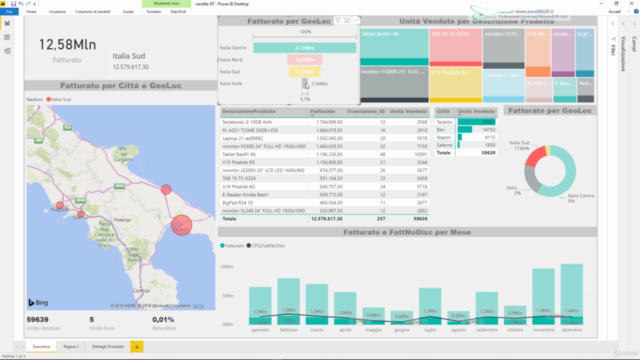Image resolution: width=640 pixels, height=360 pixels.
Task: Open the Filtri pane label
Action: (613, 50)
